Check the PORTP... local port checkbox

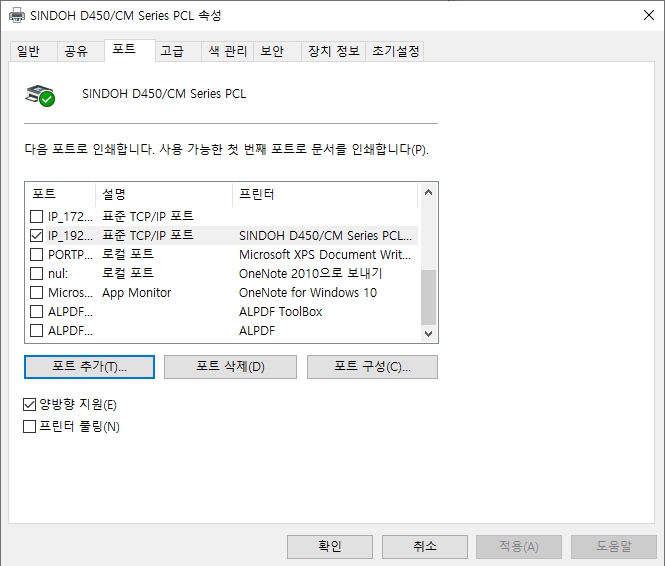point(36,255)
